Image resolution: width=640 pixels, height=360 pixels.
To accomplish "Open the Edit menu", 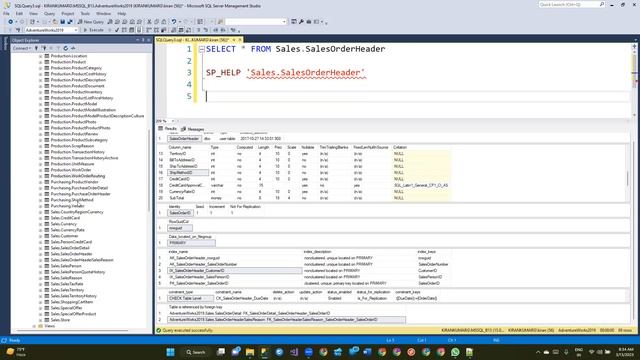I will pyautogui.click(x=19, y=13).
